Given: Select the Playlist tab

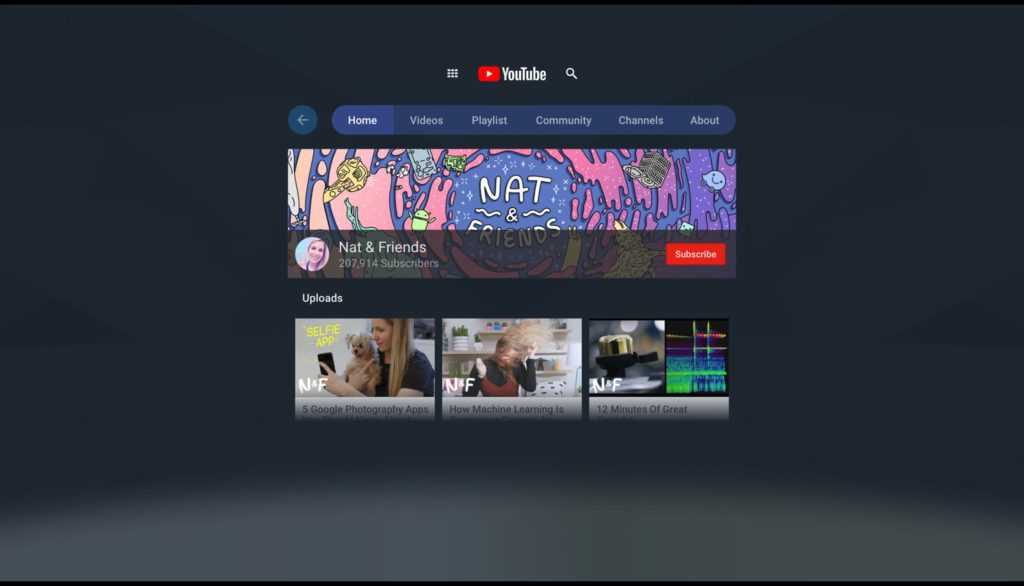Looking at the screenshot, I should pyautogui.click(x=489, y=120).
